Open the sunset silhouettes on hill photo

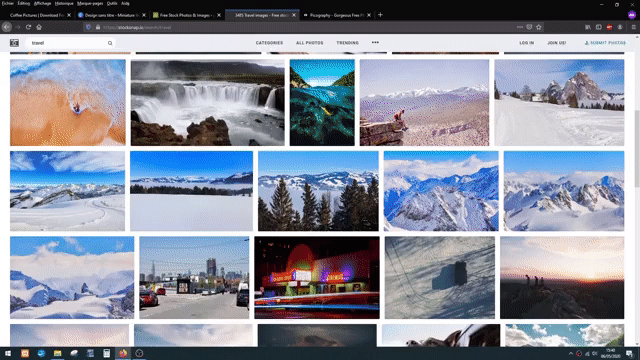[562, 278]
